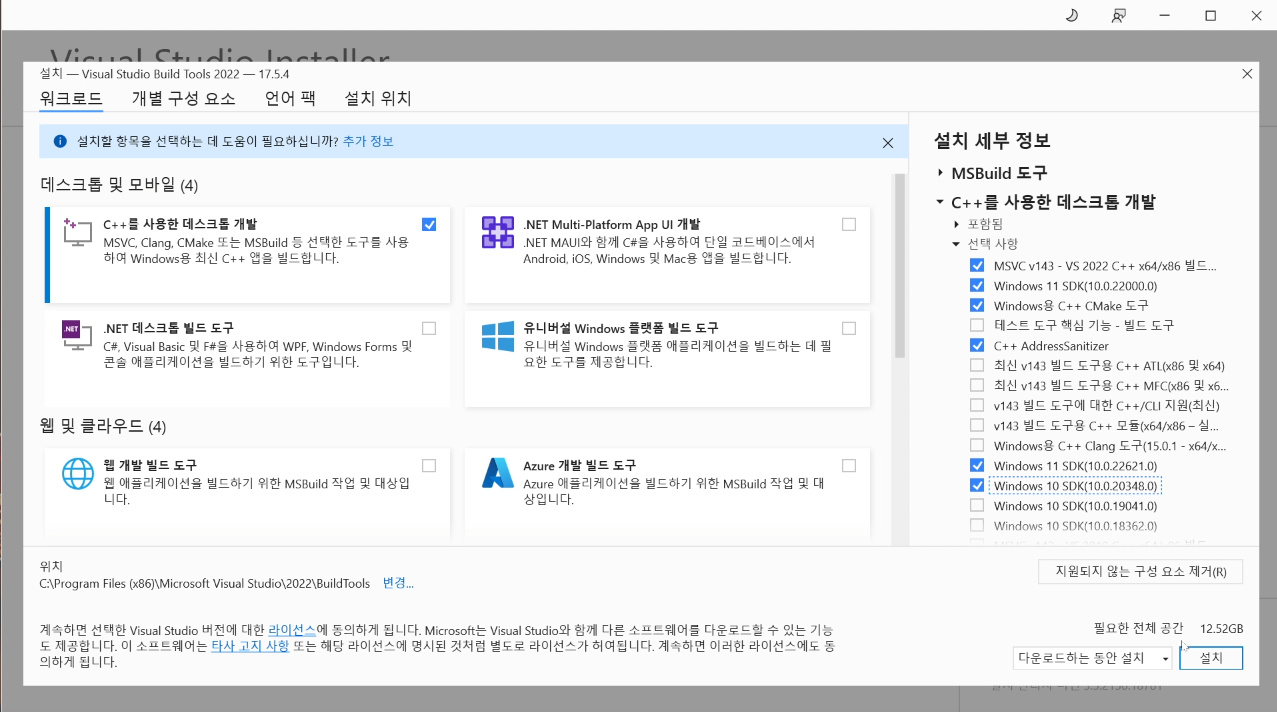Switch to the 워크로드 tab
The width and height of the screenshot is (1277, 712).
click(x=71, y=99)
